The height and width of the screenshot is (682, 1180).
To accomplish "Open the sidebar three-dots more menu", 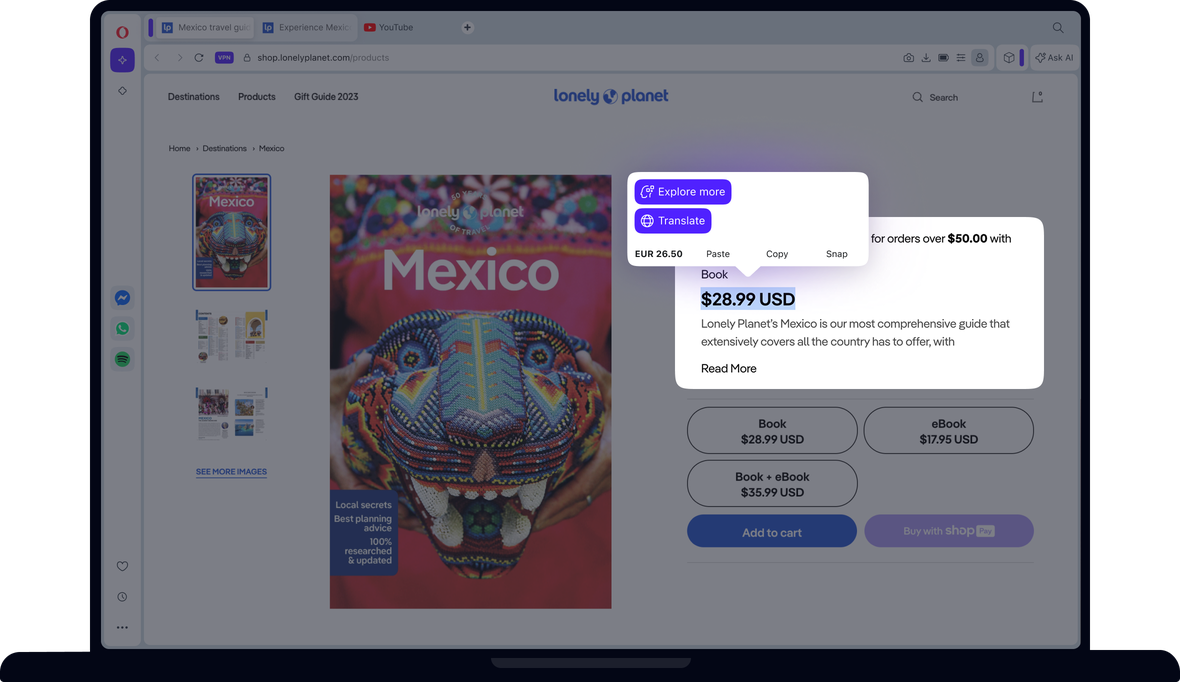I will click(x=122, y=628).
